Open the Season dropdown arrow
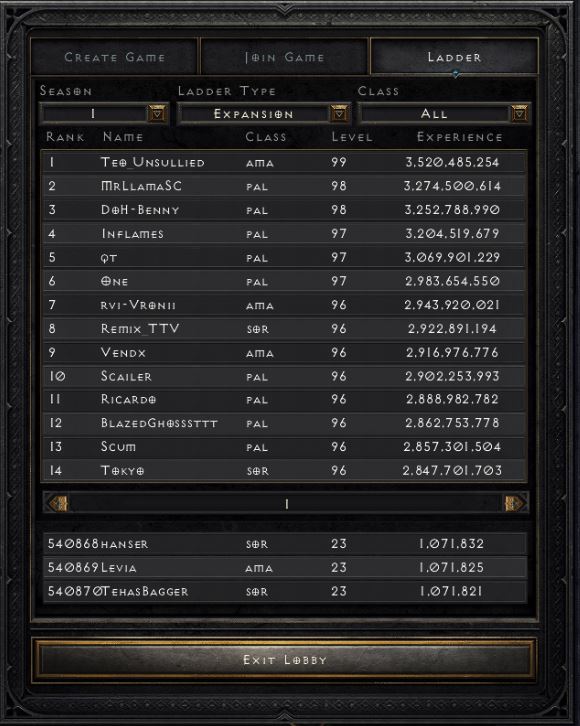 pos(157,113)
